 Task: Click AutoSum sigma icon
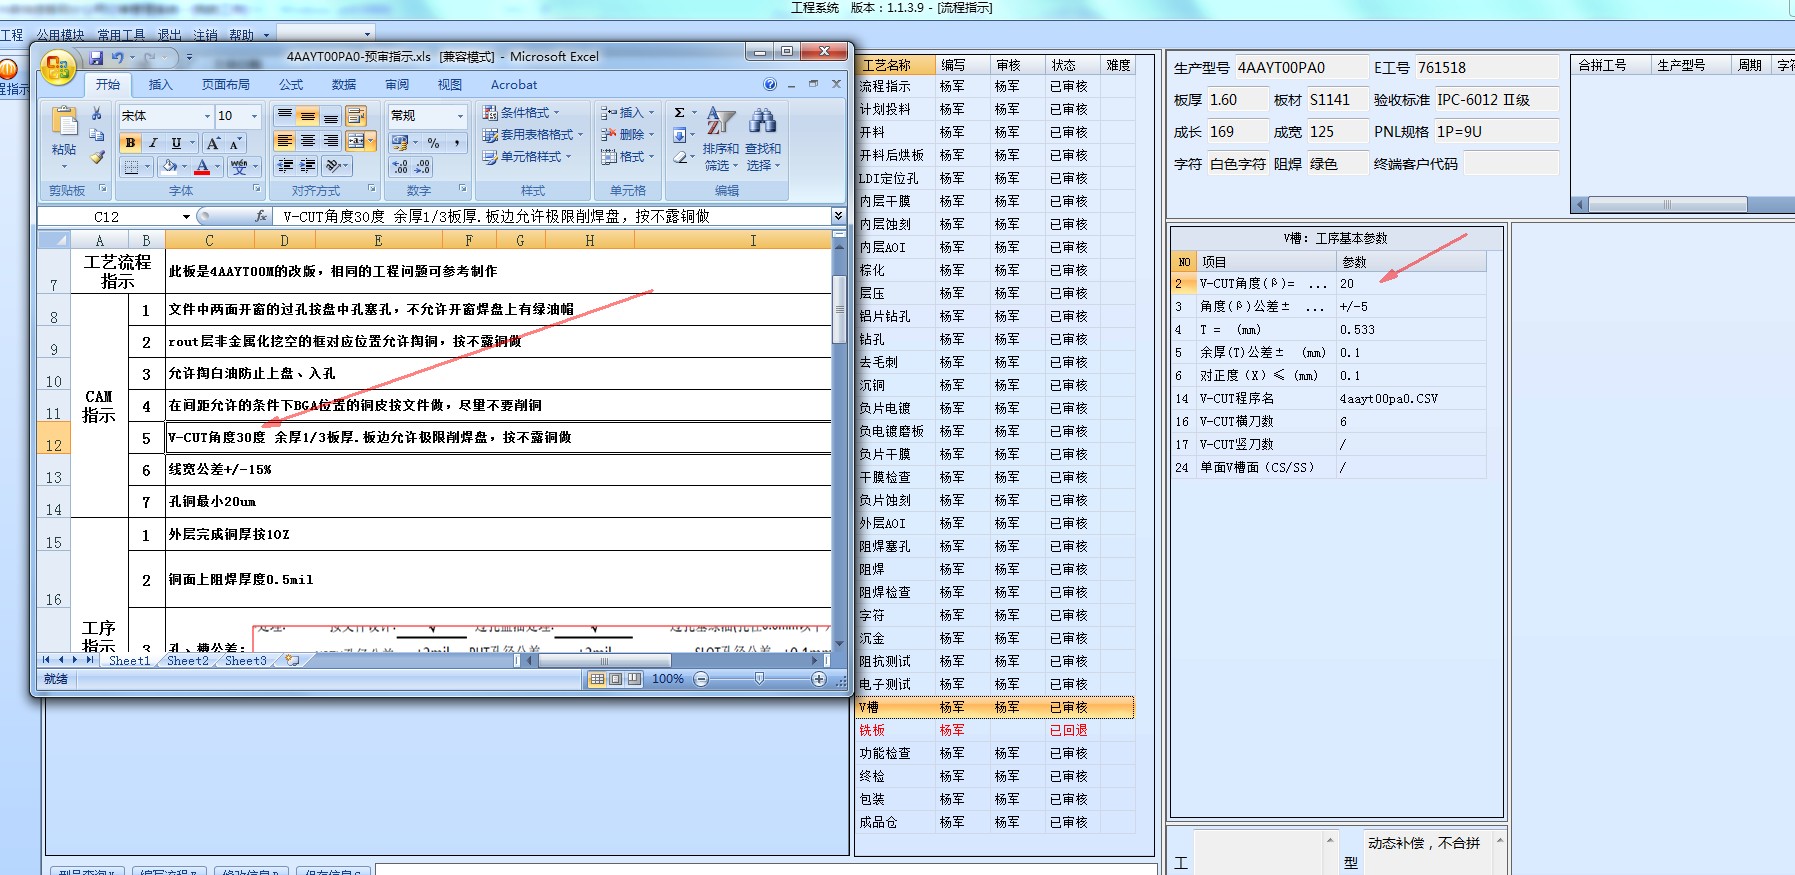point(679,113)
